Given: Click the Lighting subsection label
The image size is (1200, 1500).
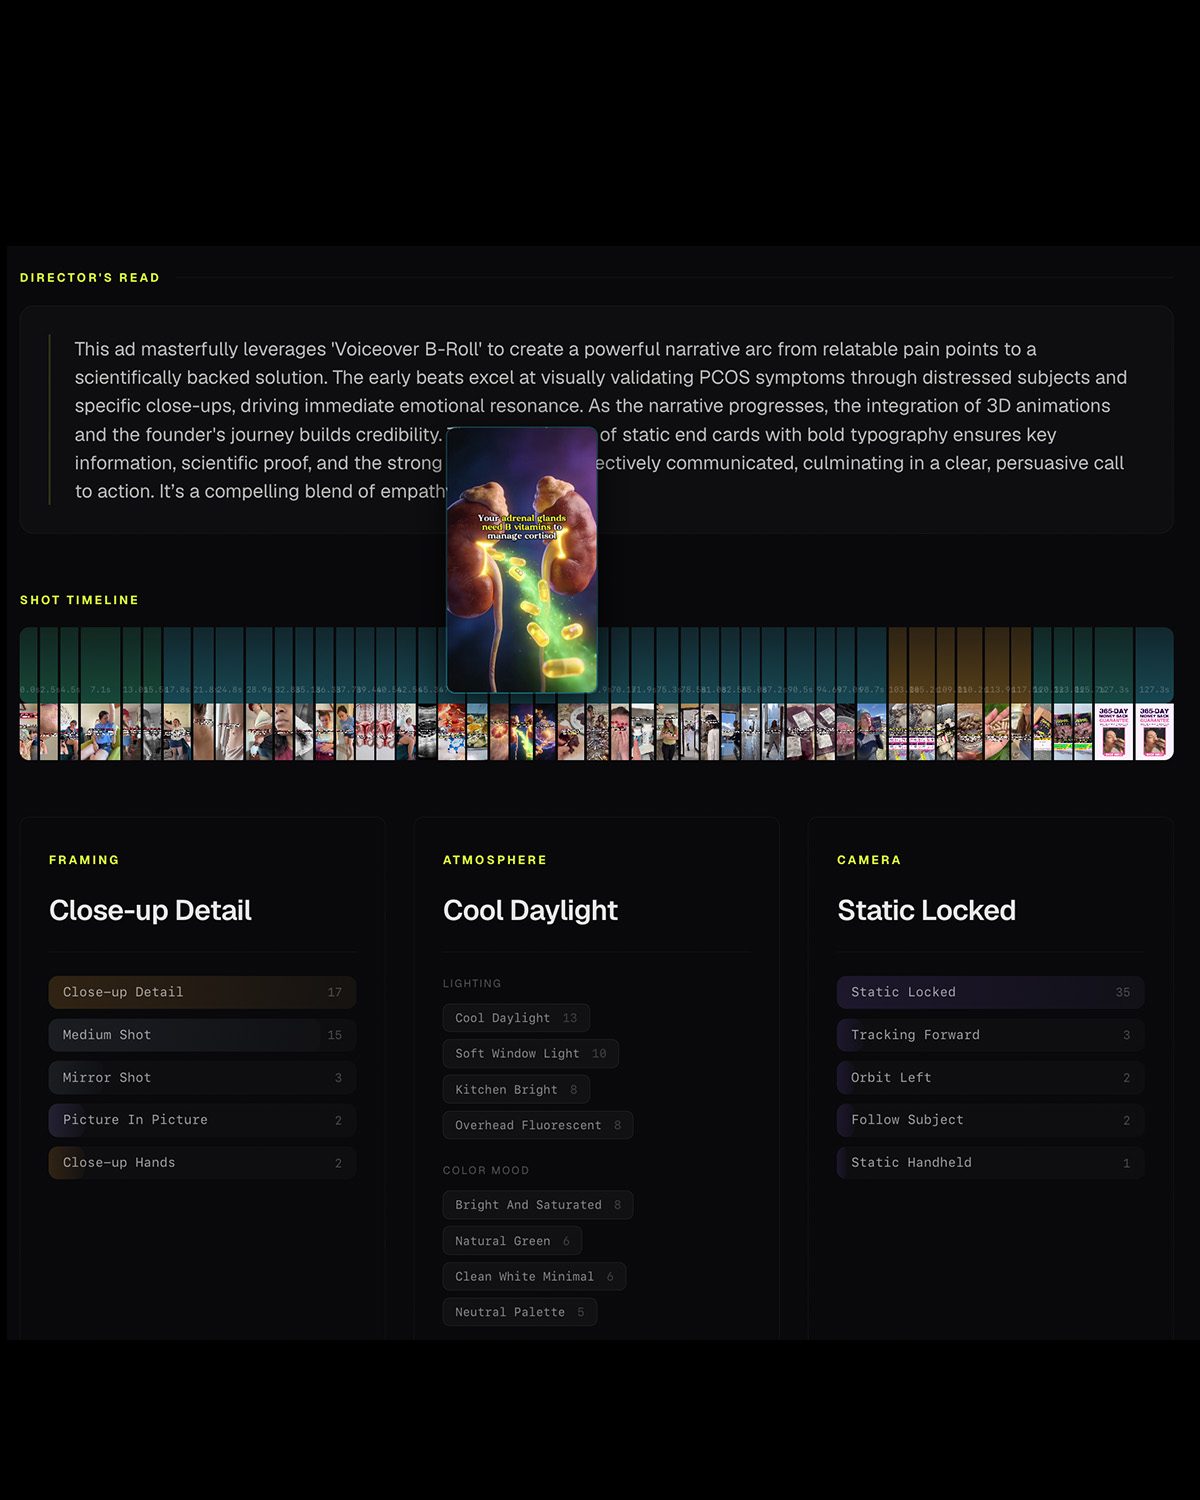Looking at the screenshot, I should (472, 984).
